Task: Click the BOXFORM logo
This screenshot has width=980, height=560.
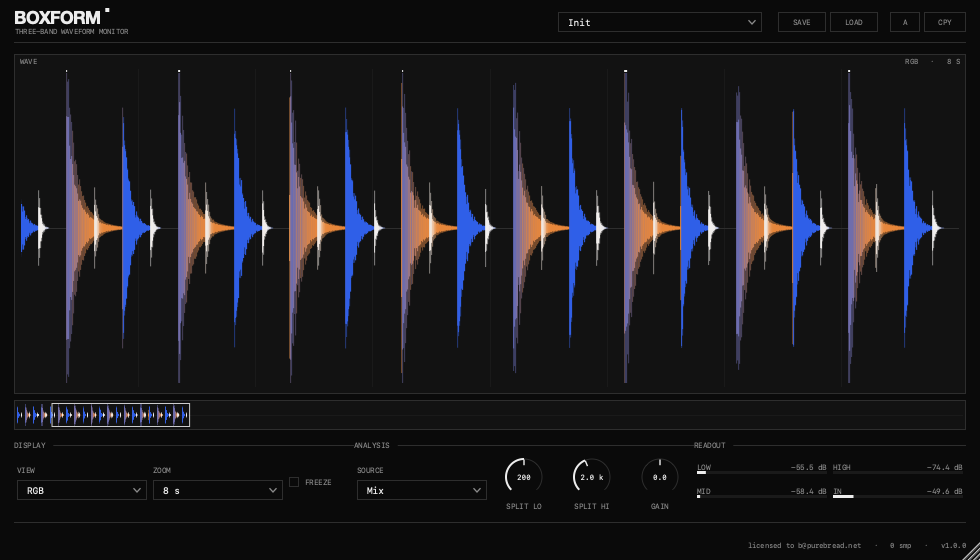Action: pos(62,17)
